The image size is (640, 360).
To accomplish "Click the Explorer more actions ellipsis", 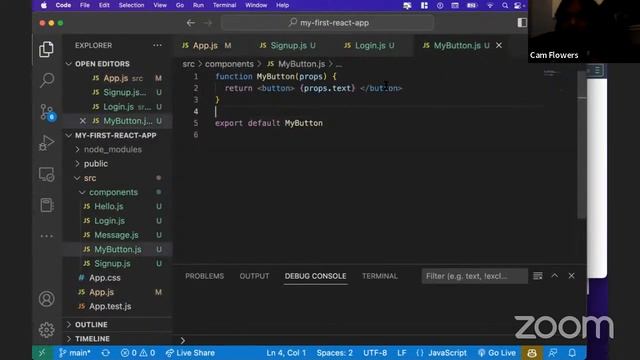I will (157, 45).
